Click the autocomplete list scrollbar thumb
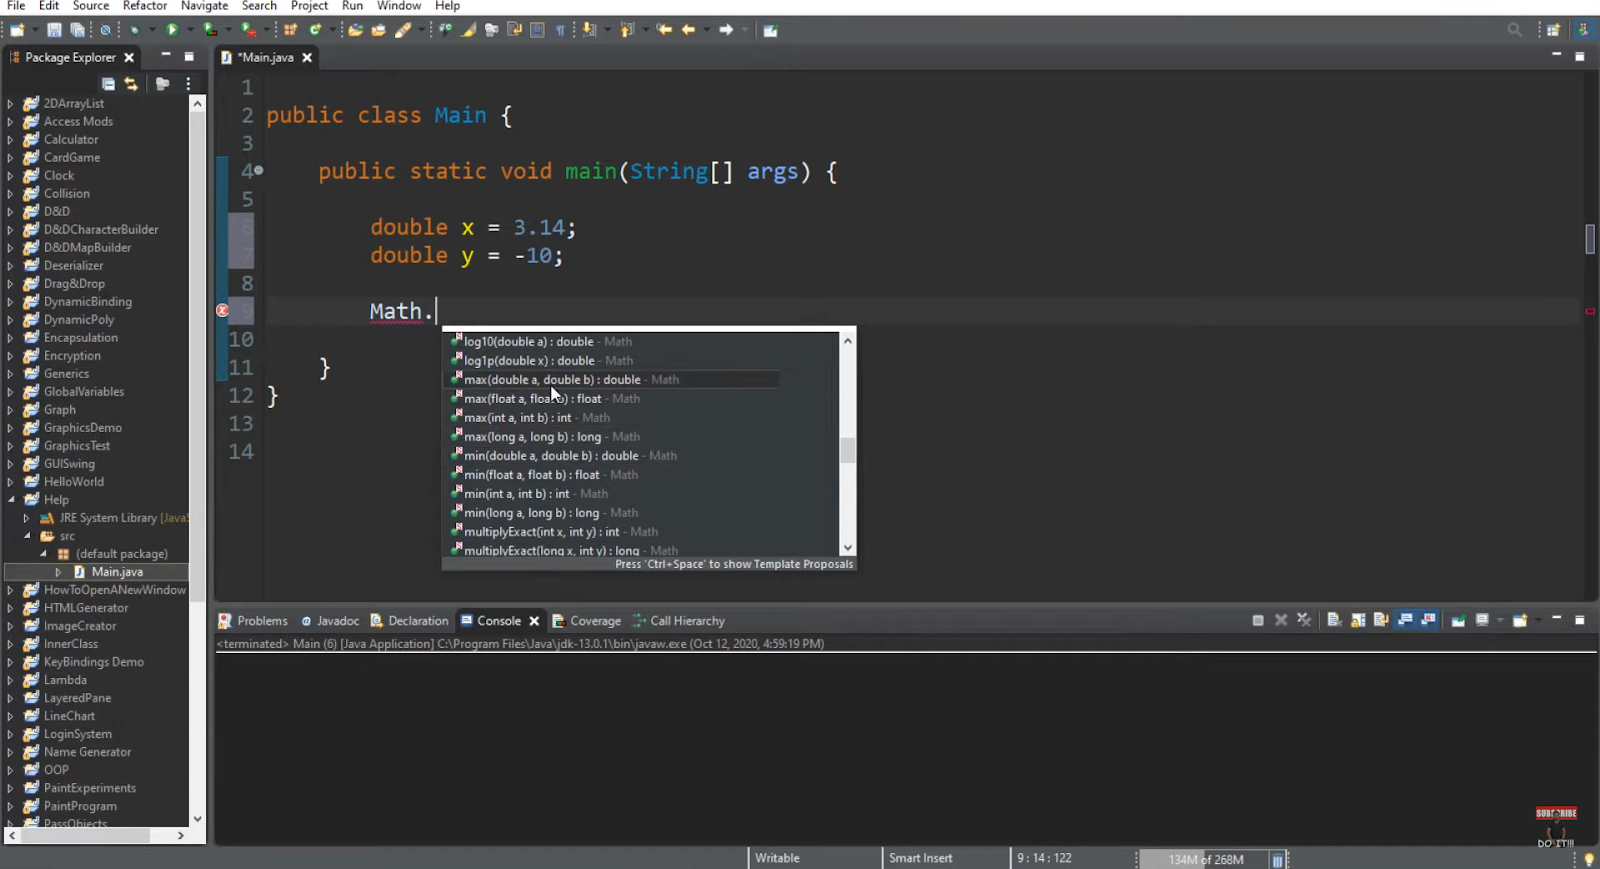Viewport: 1600px width, 869px height. [848, 450]
